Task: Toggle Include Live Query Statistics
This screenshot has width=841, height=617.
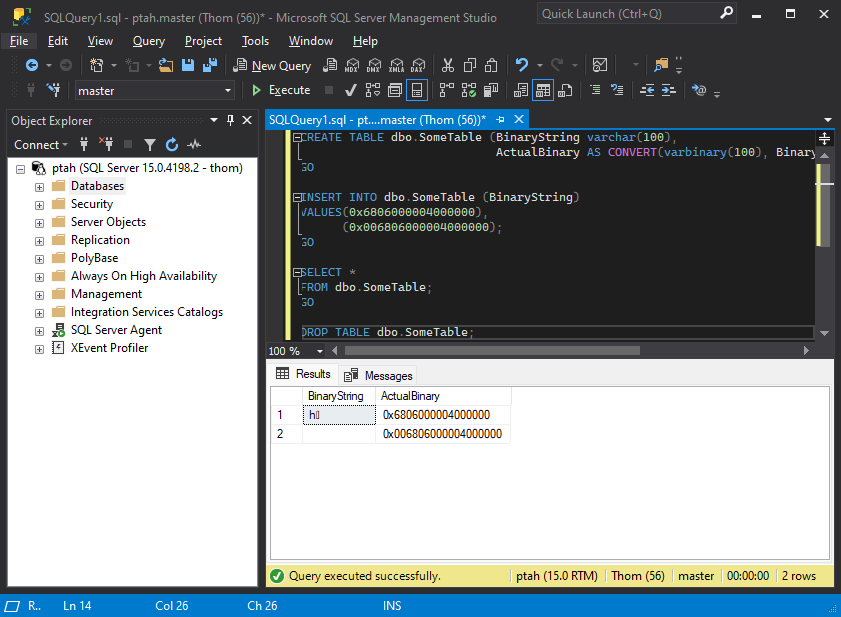Action: click(x=469, y=90)
